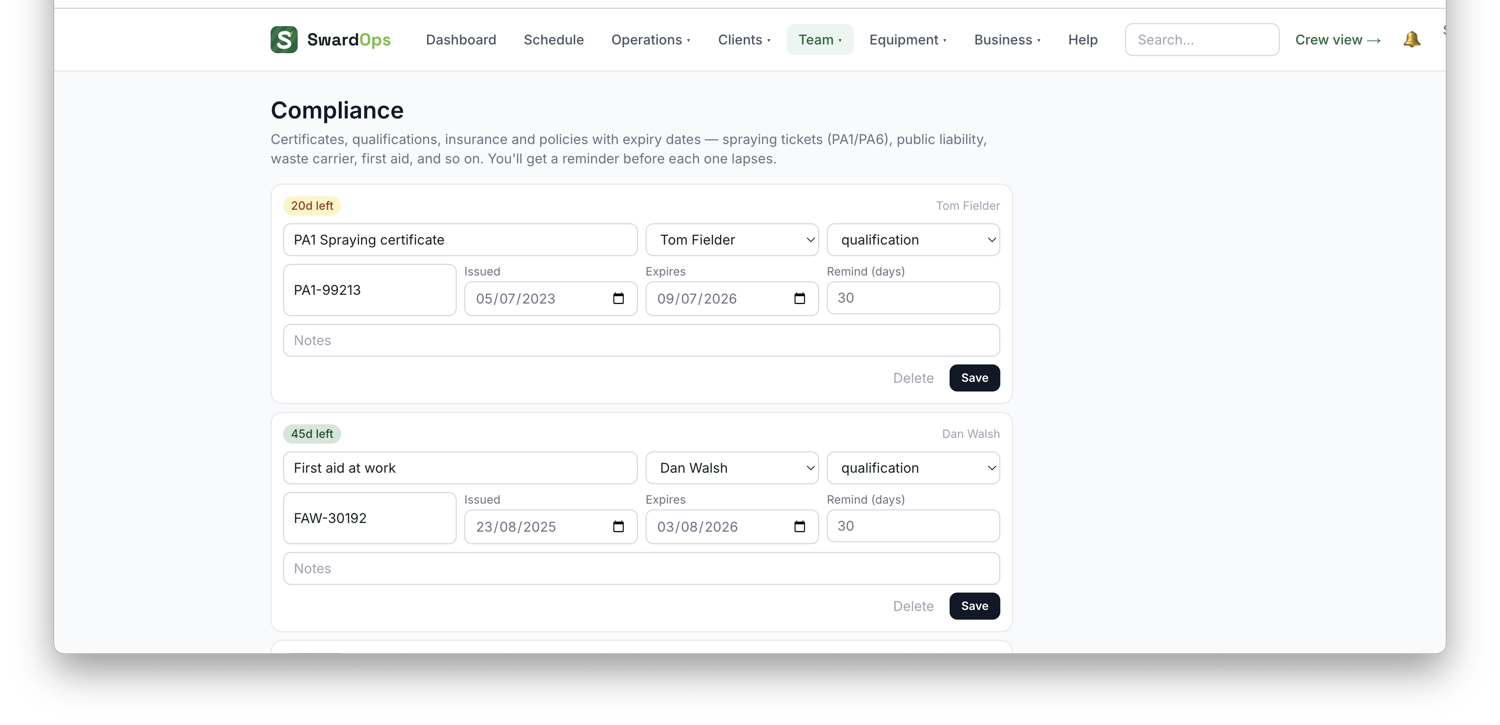Click expires date 03/08/2026 field
This screenshot has height=725, width=1500.
732,527
